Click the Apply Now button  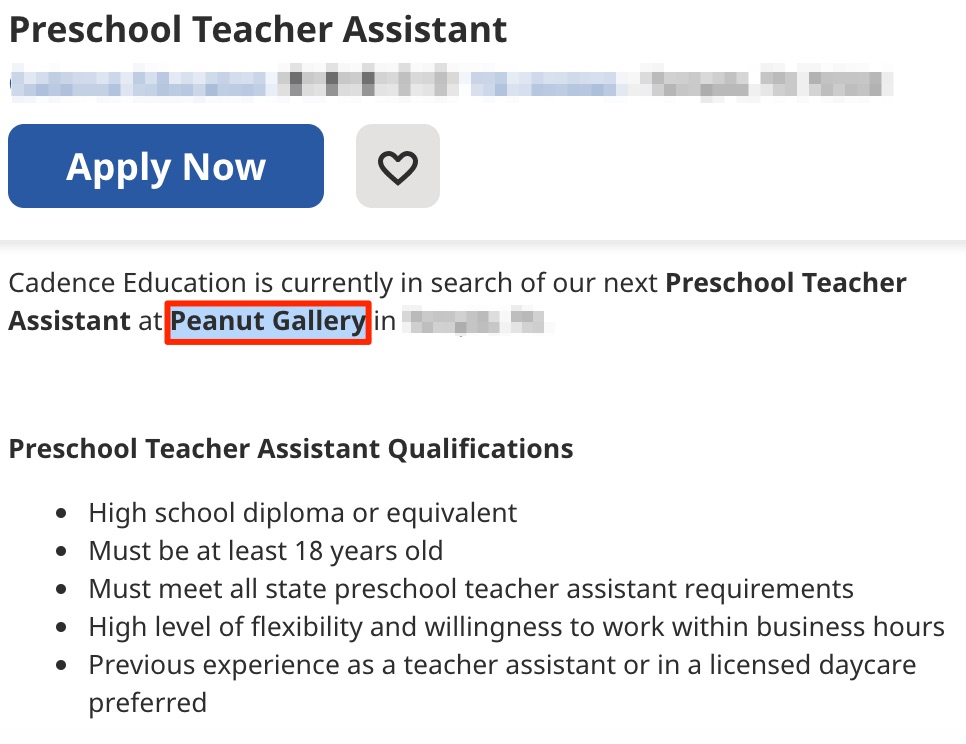(166, 166)
